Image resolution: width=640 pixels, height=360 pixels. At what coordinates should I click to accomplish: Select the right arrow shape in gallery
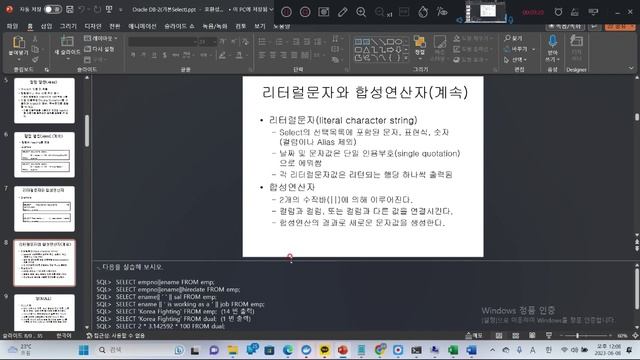tap(390, 49)
